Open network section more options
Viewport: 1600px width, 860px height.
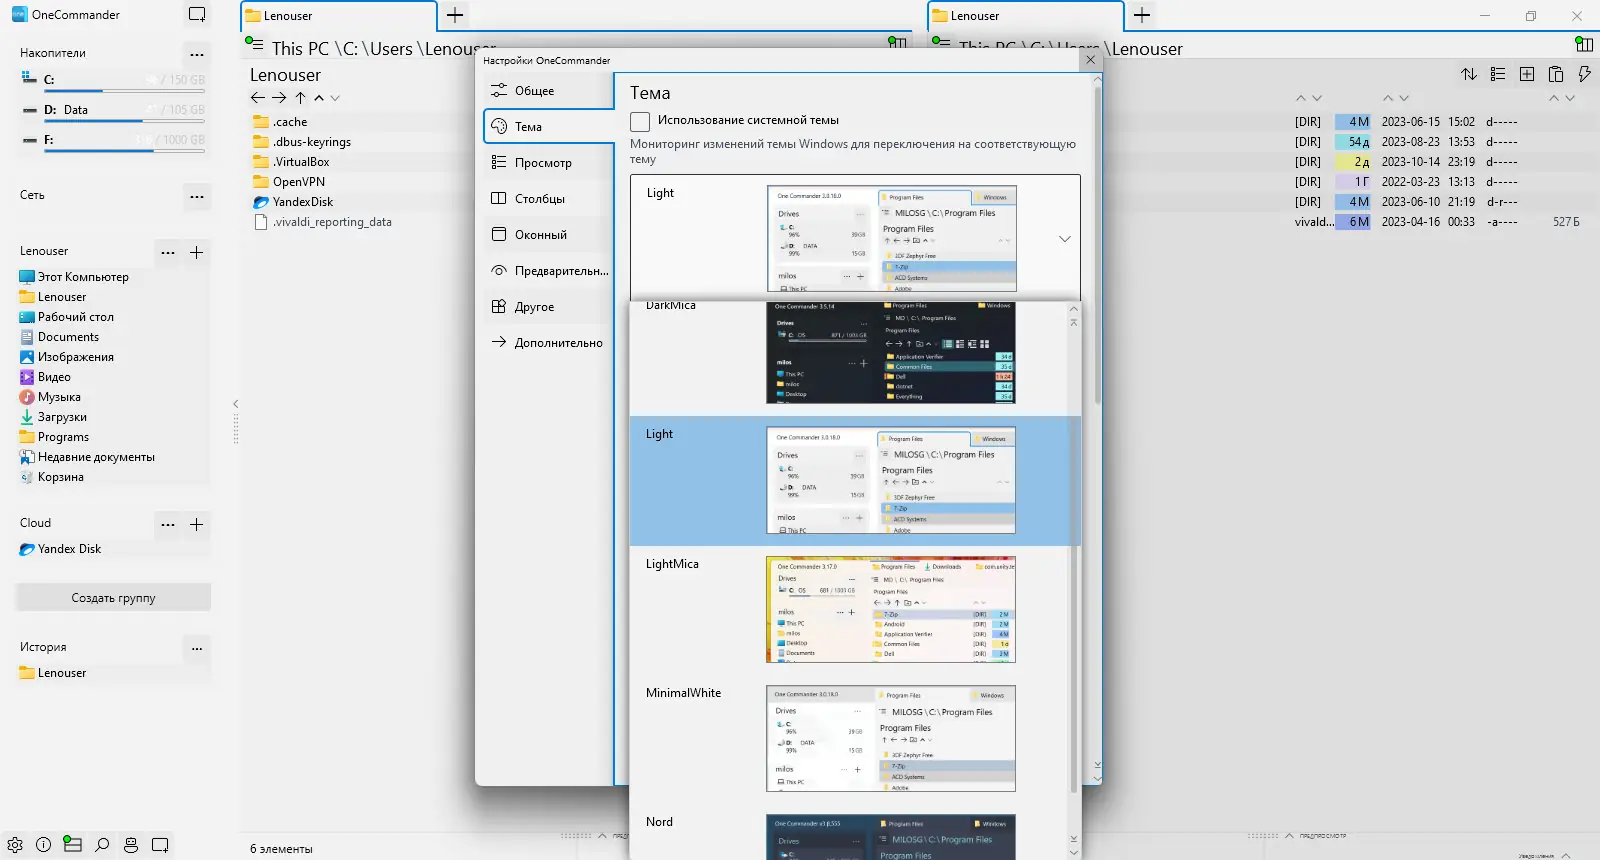[x=197, y=196]
